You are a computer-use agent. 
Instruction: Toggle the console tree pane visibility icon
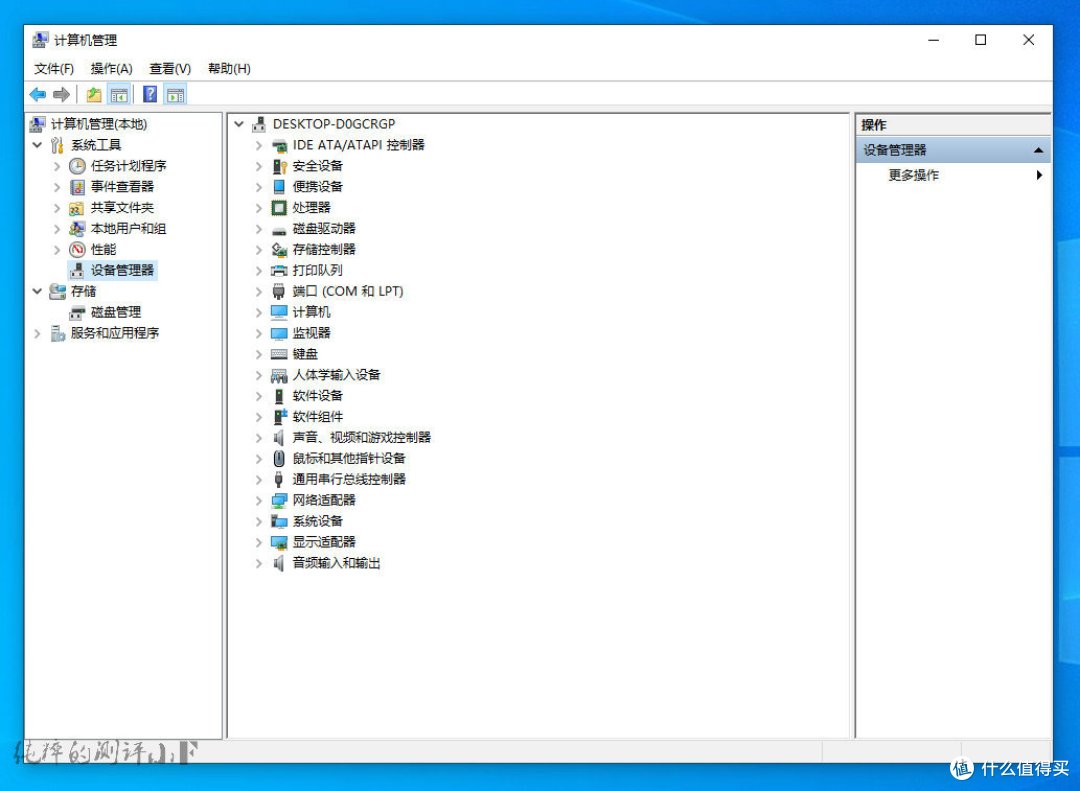click(x=120, y=94)
